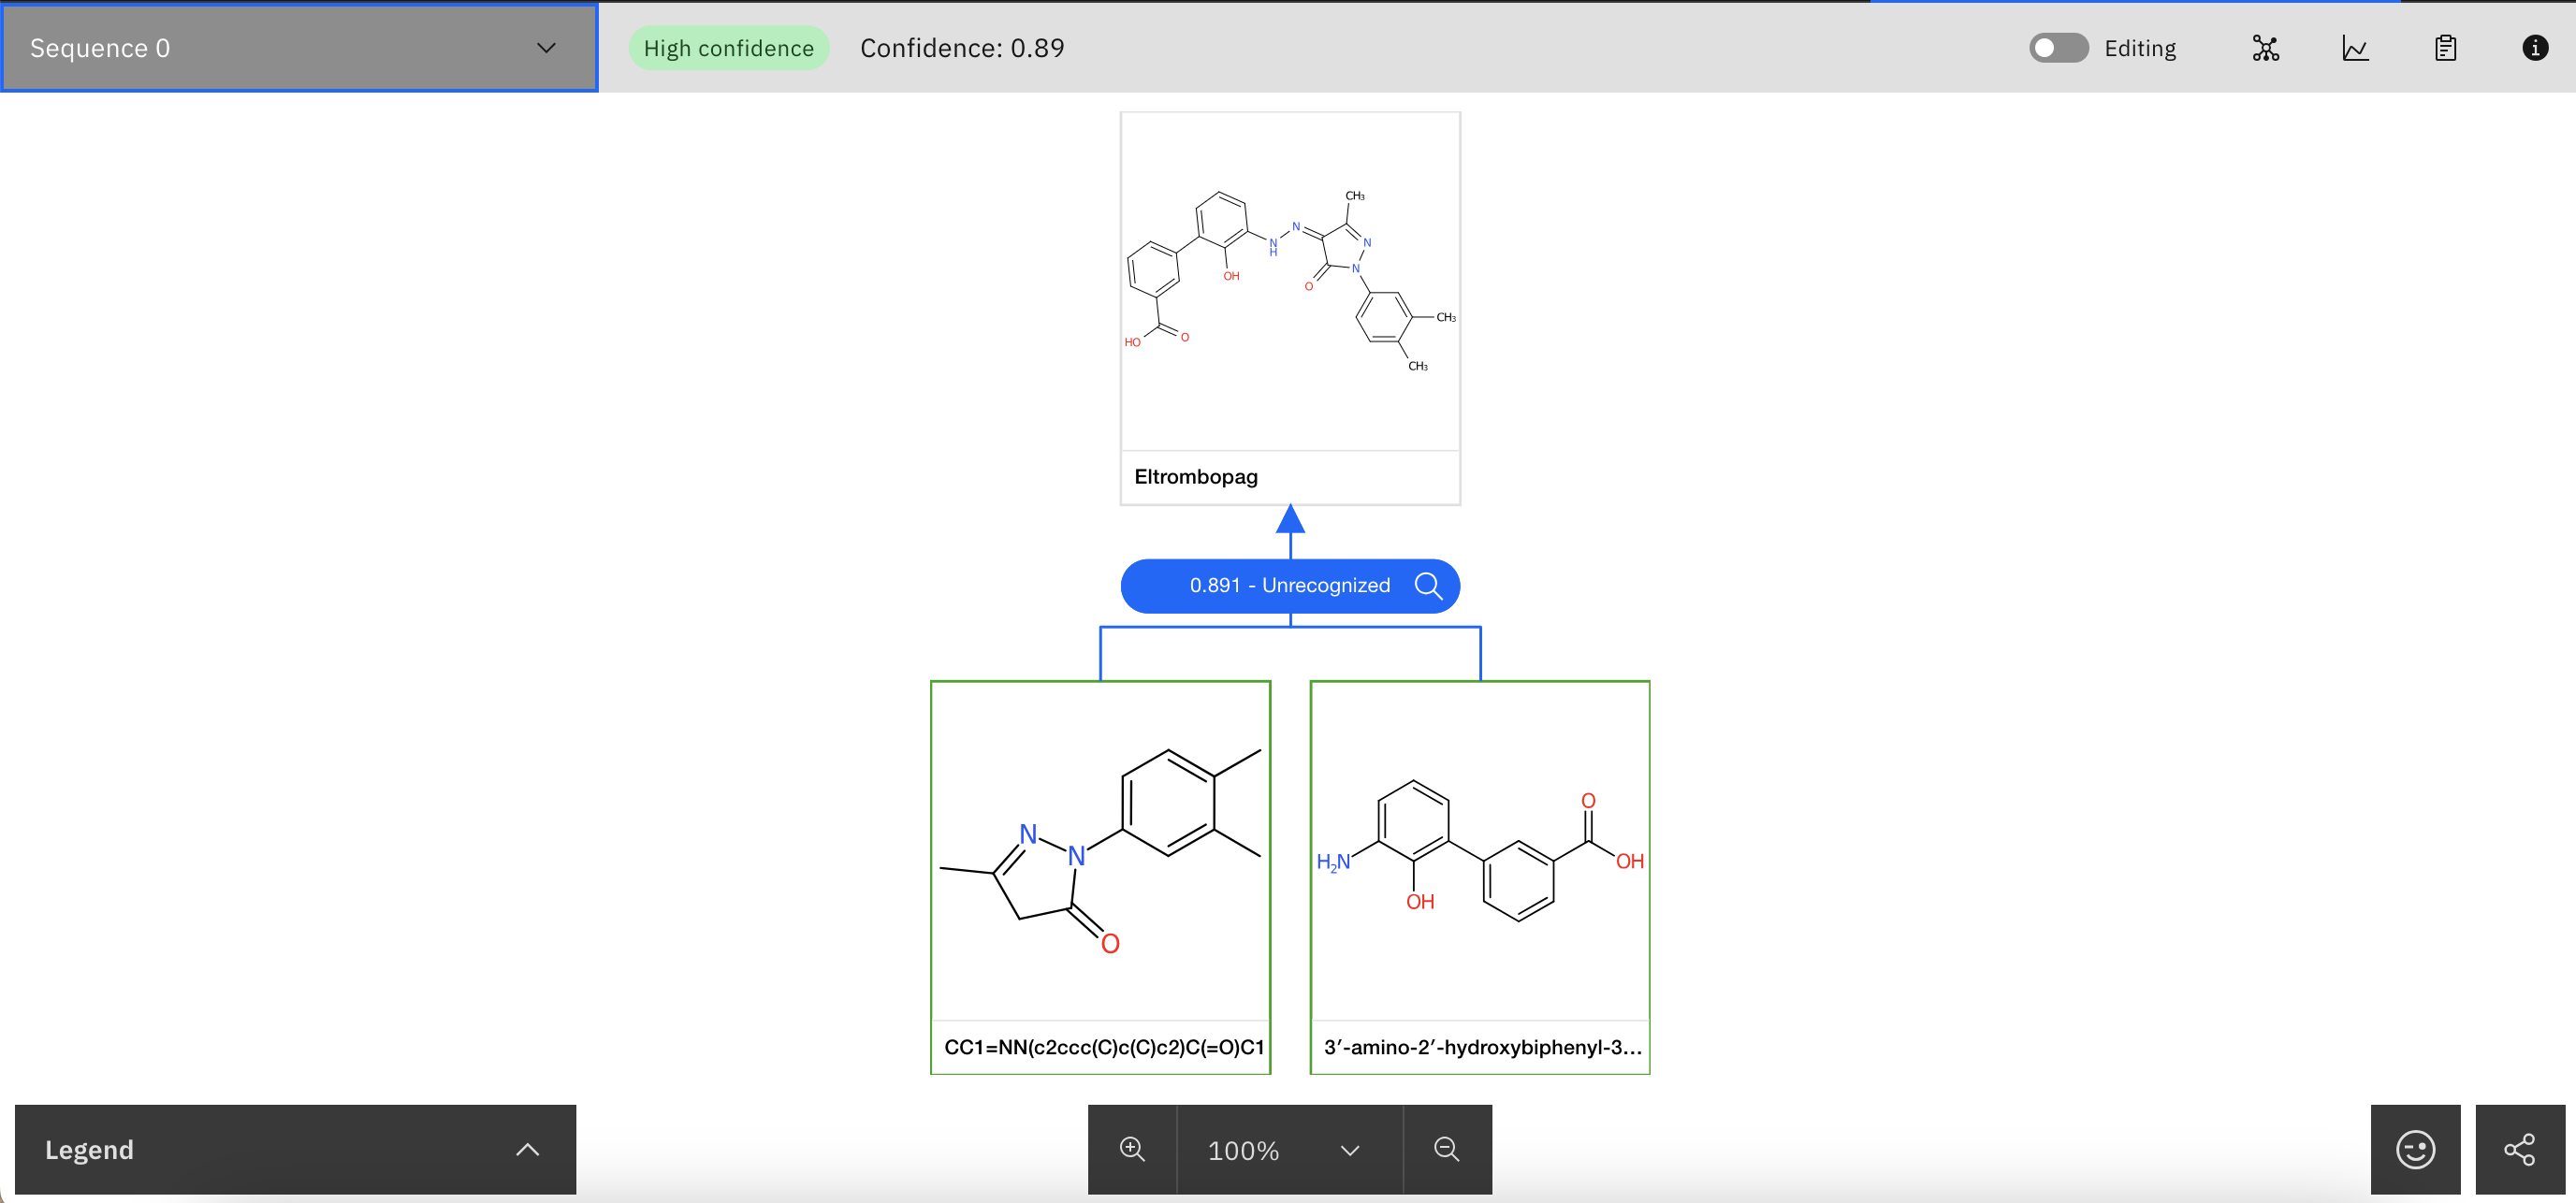The image size is (2576, 1203).
Task: Click the smiley feedback icon near bottom right
Action: (x=2415, y=1149)
